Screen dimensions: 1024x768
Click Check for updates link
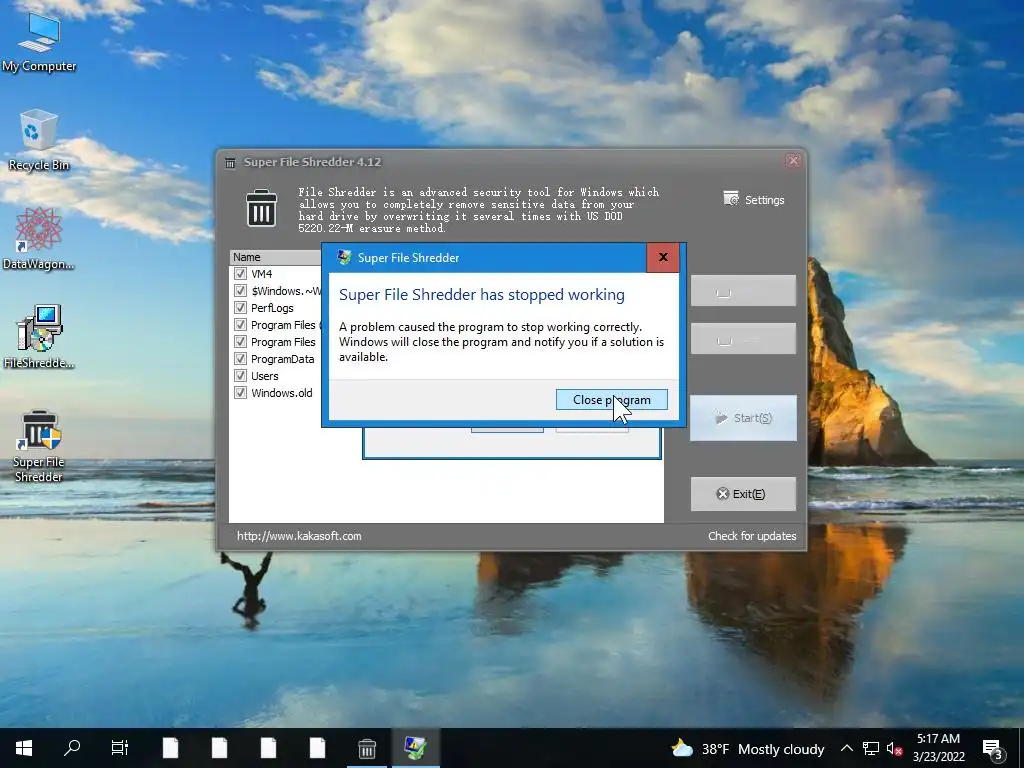(x=752, y=536)
